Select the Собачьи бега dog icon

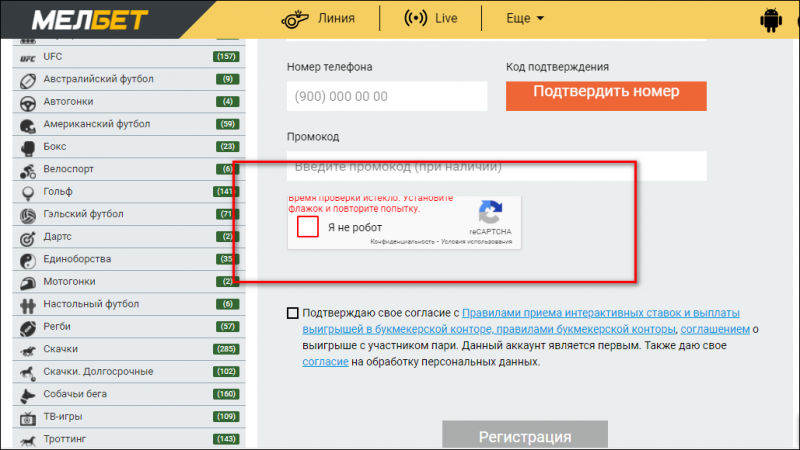coord(28,395)
